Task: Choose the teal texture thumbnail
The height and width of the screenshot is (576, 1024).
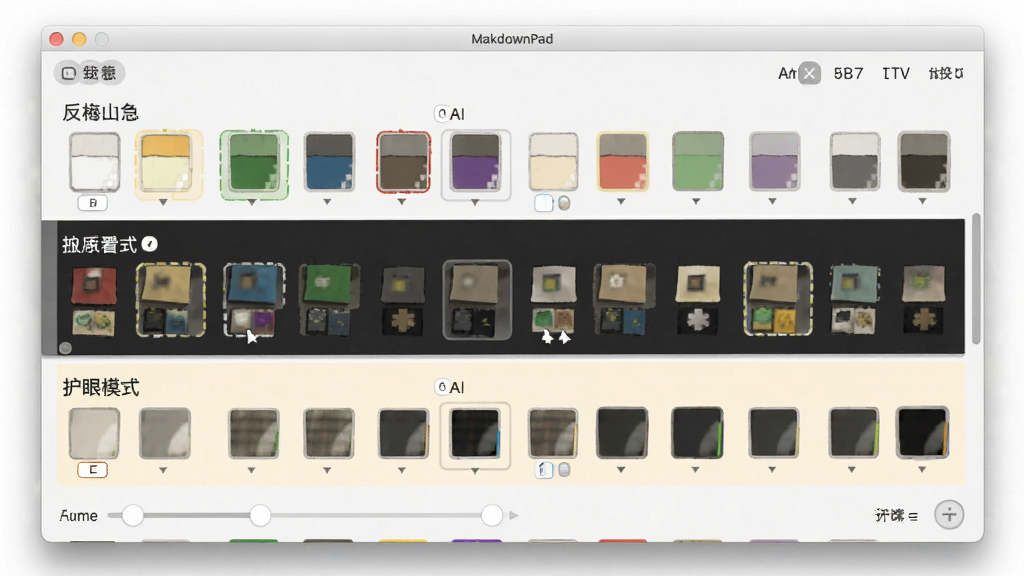Action: coord(854,300)
